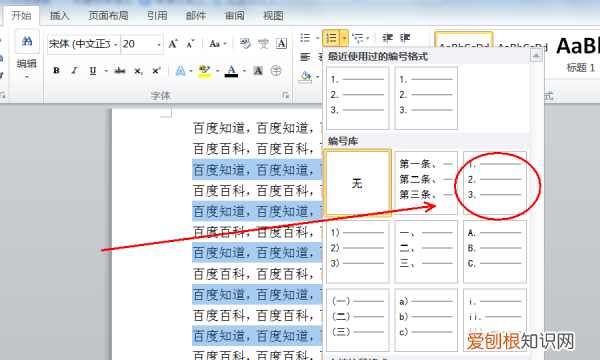Screen dimensions: 600x360
Task: Toggle Italic formatting
Action: point(74,71)
